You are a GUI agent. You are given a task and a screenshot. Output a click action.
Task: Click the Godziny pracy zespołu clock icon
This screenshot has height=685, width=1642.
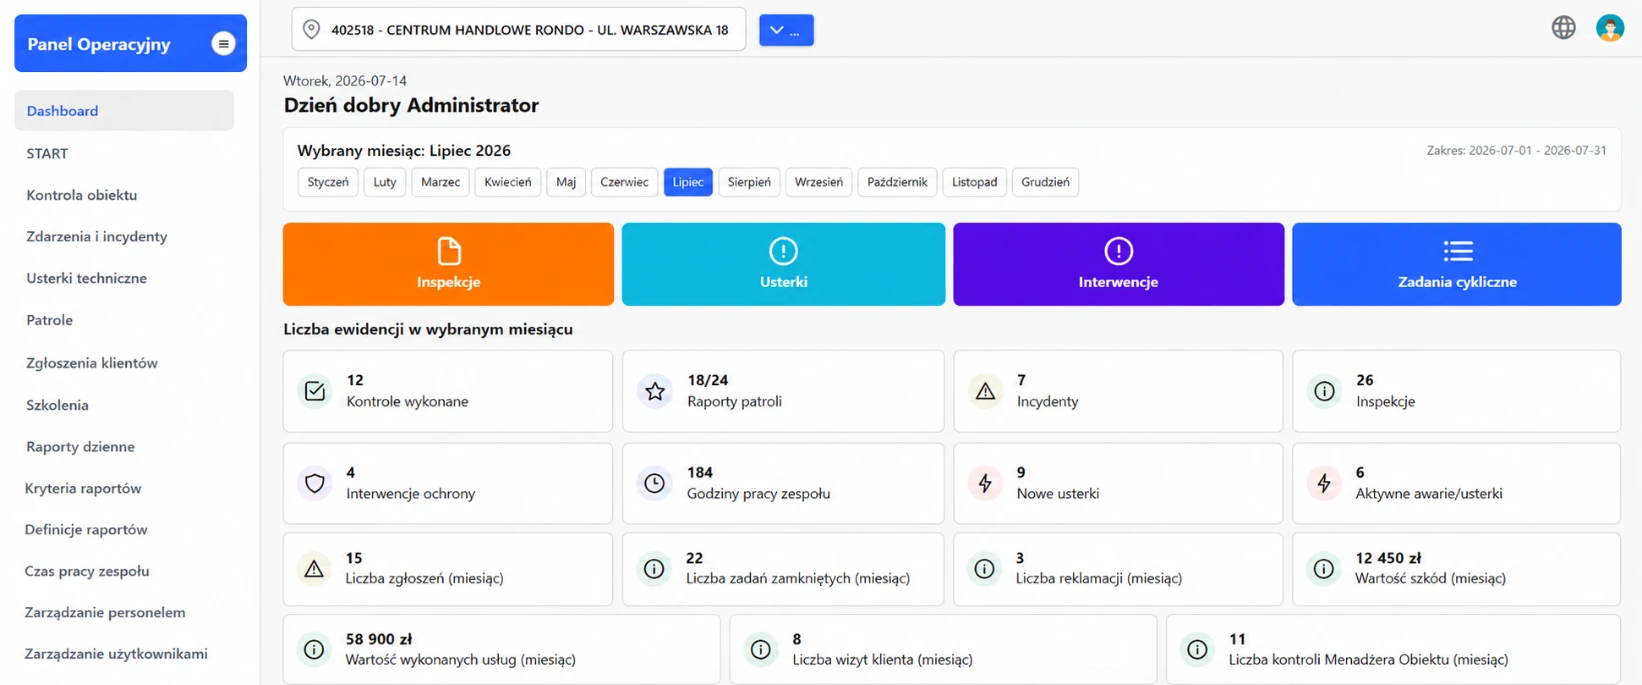coord(654,483)
